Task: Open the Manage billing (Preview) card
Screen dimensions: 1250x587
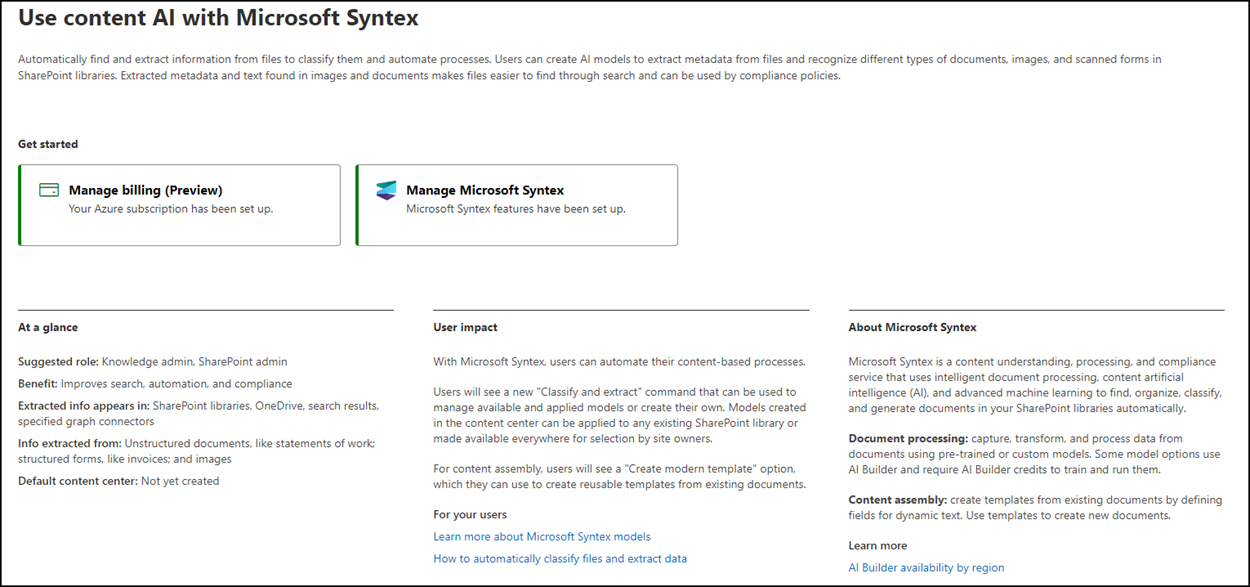Action: [180, 205]
